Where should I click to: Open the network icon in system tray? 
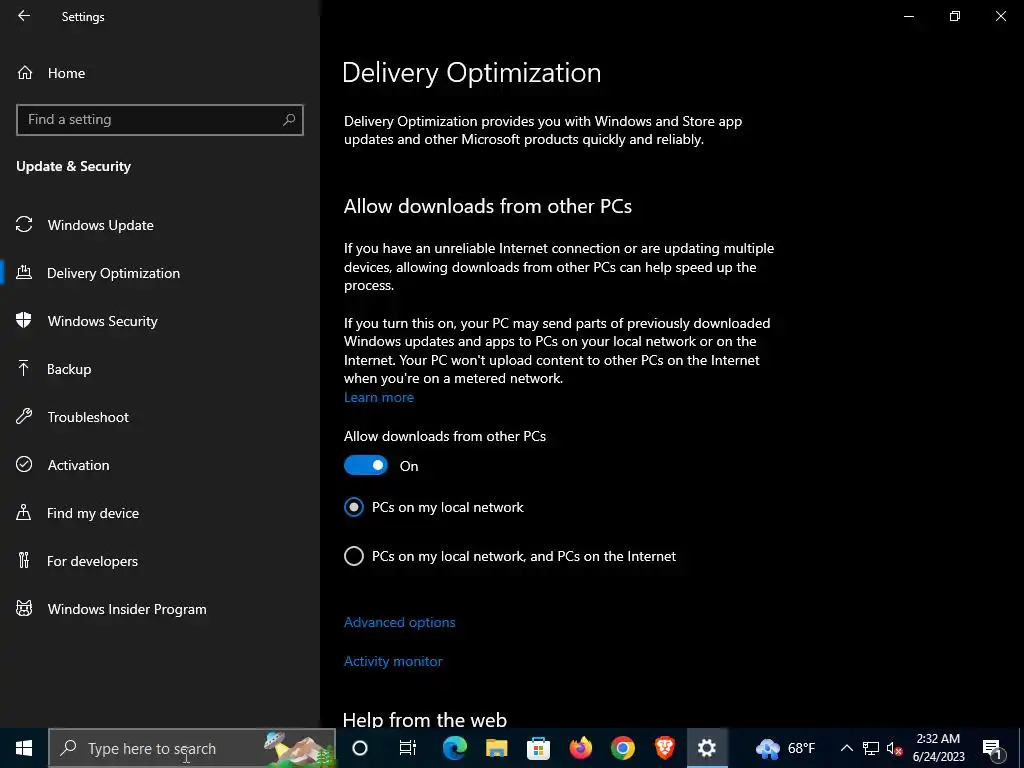[x=871, y=748]
